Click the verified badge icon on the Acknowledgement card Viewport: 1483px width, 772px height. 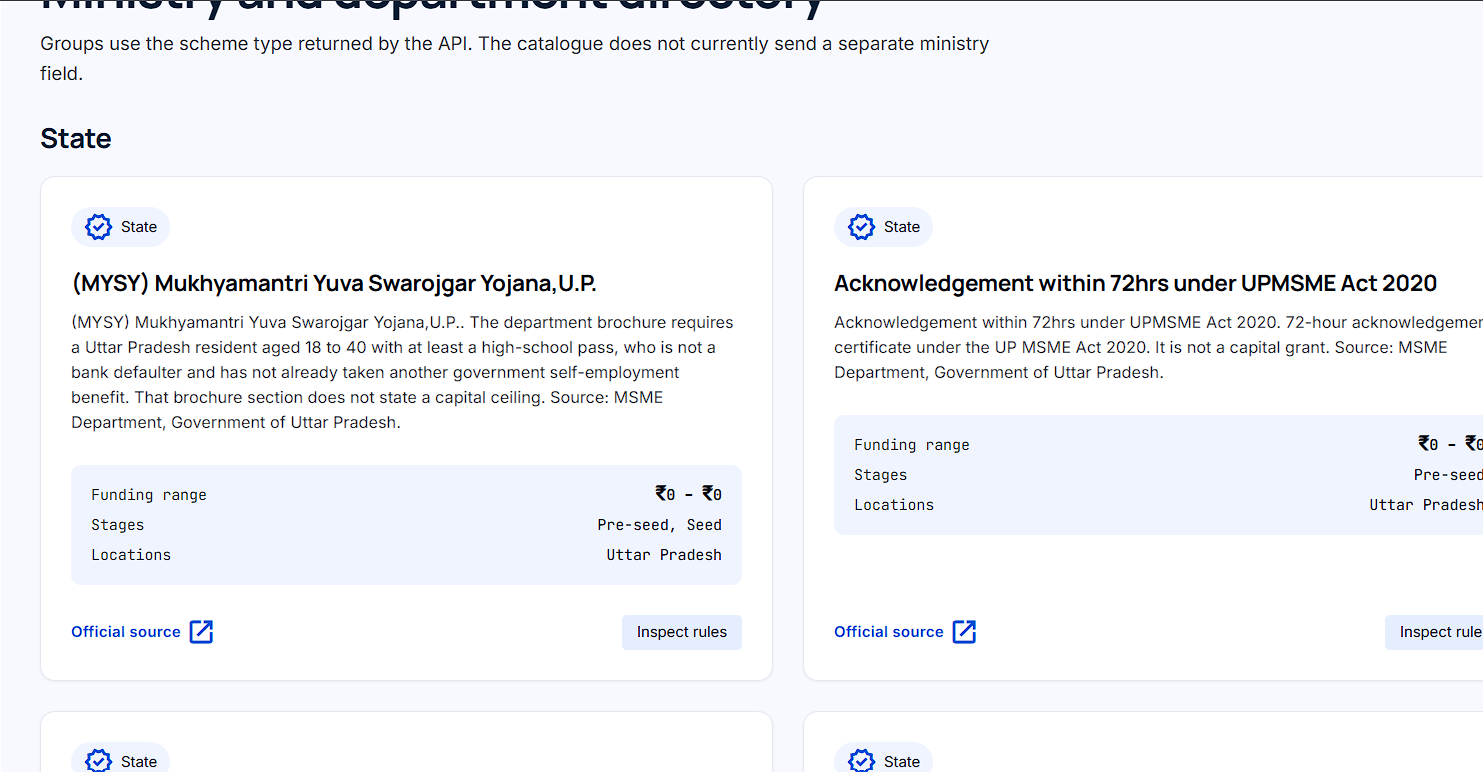coord(861,227)
